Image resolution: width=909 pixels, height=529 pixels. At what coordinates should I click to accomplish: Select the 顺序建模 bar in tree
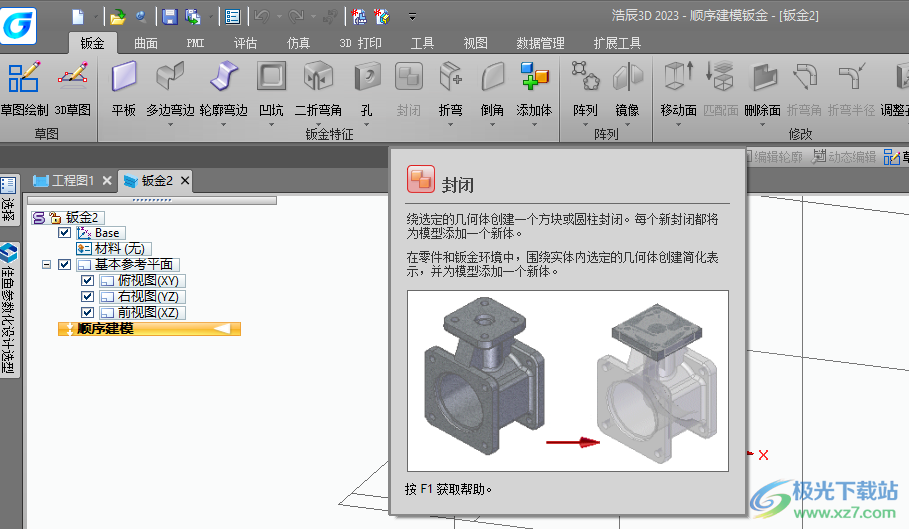[x=150, y=329]
